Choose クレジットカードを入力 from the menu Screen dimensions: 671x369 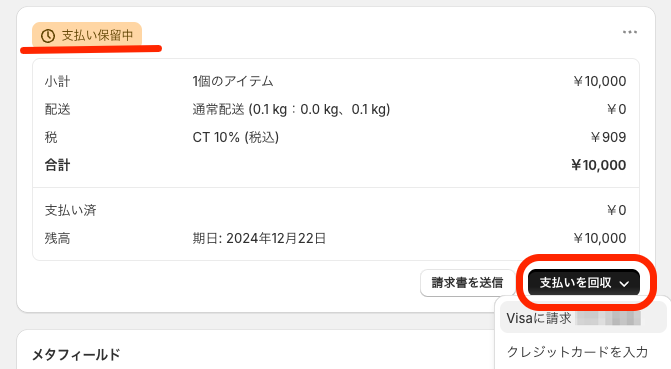coord(577,352)
